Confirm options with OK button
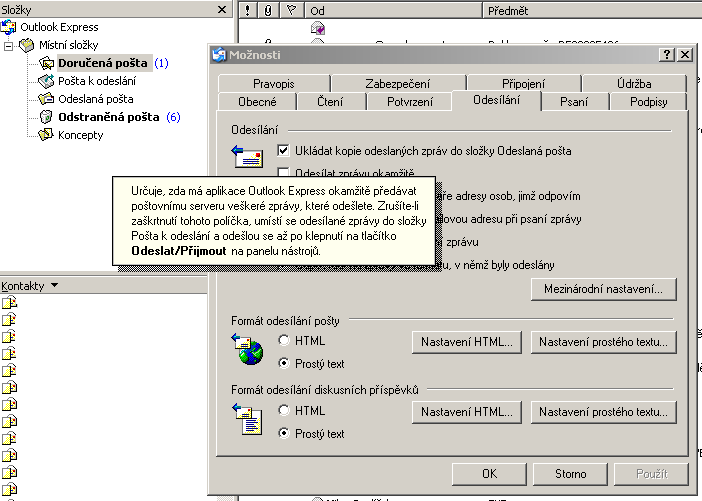 [x=489, y=474]
